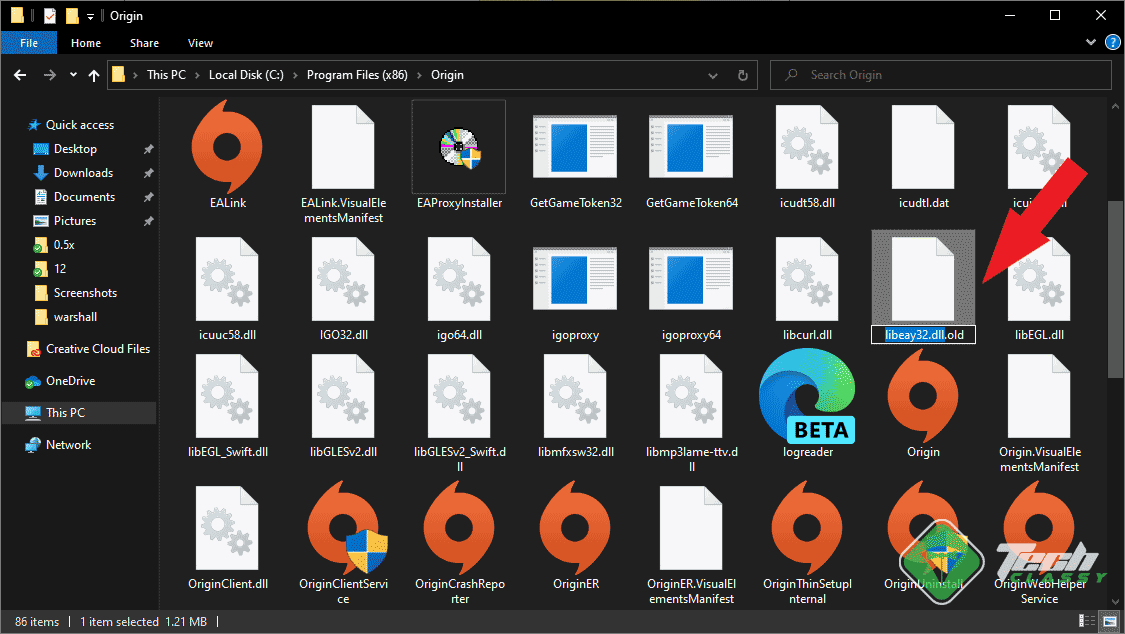This screenshot has height=634, width=1125.
Task: Open the File menu
Action: (x=29, y=43)
